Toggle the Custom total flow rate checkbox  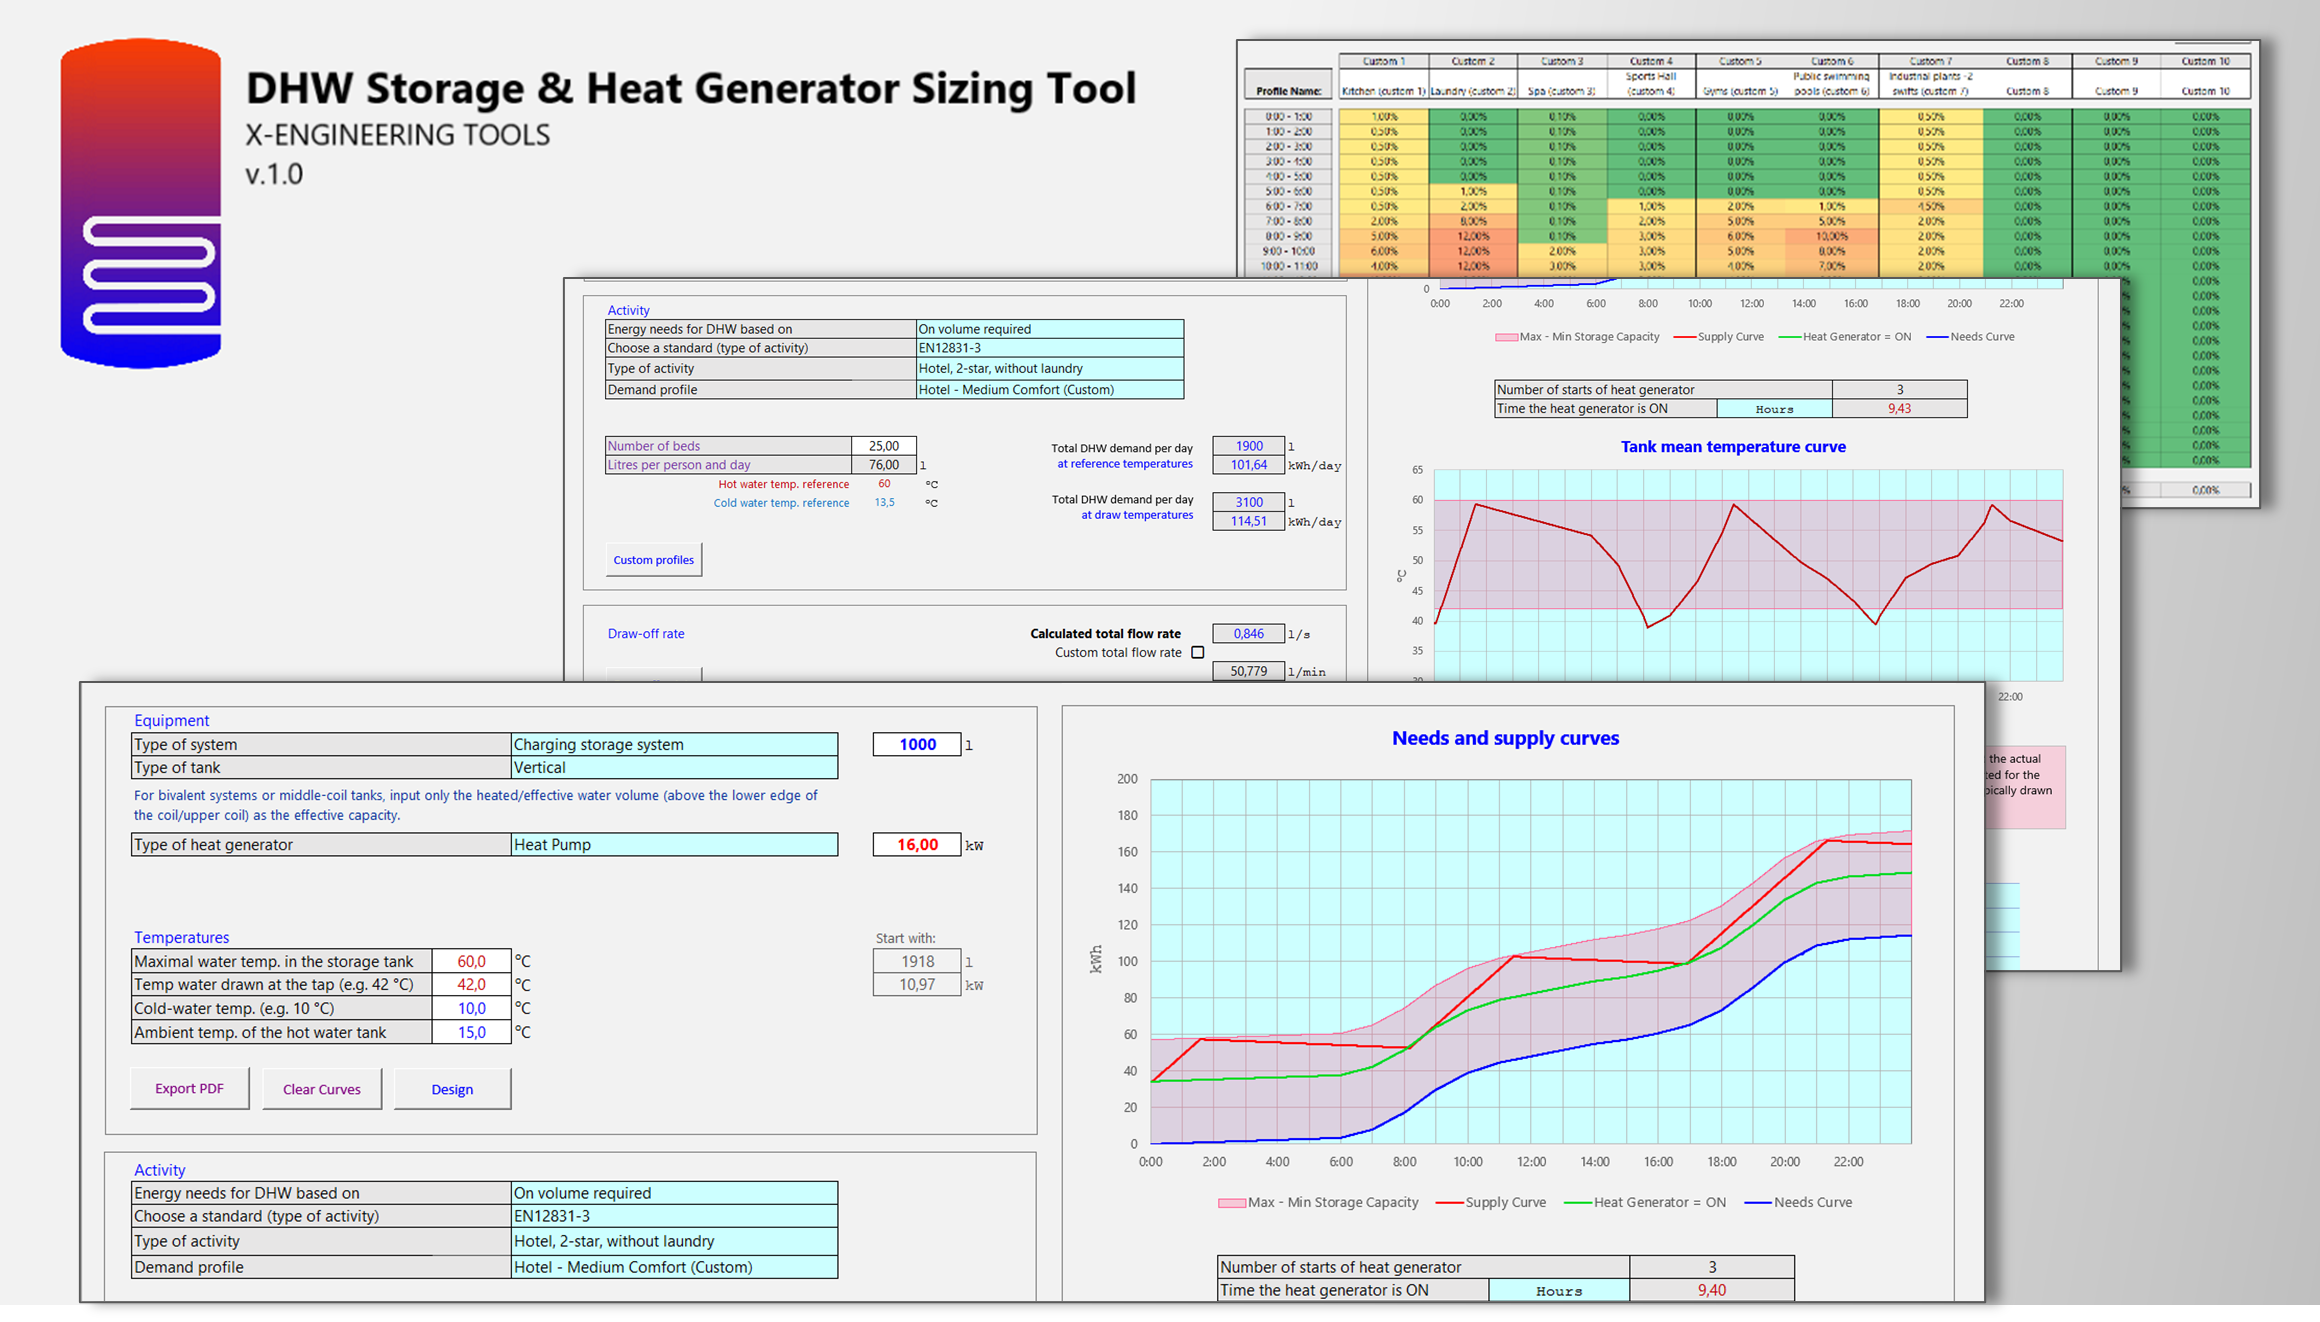1197,652
